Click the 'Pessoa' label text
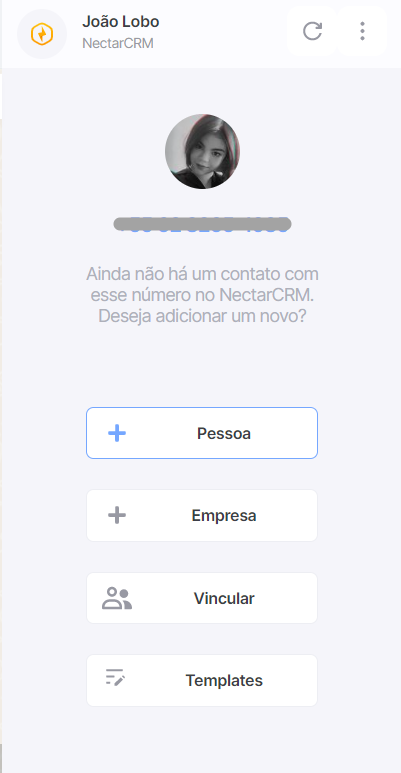The height and width of the screenshot is (773, 401). tap(224, 434)
